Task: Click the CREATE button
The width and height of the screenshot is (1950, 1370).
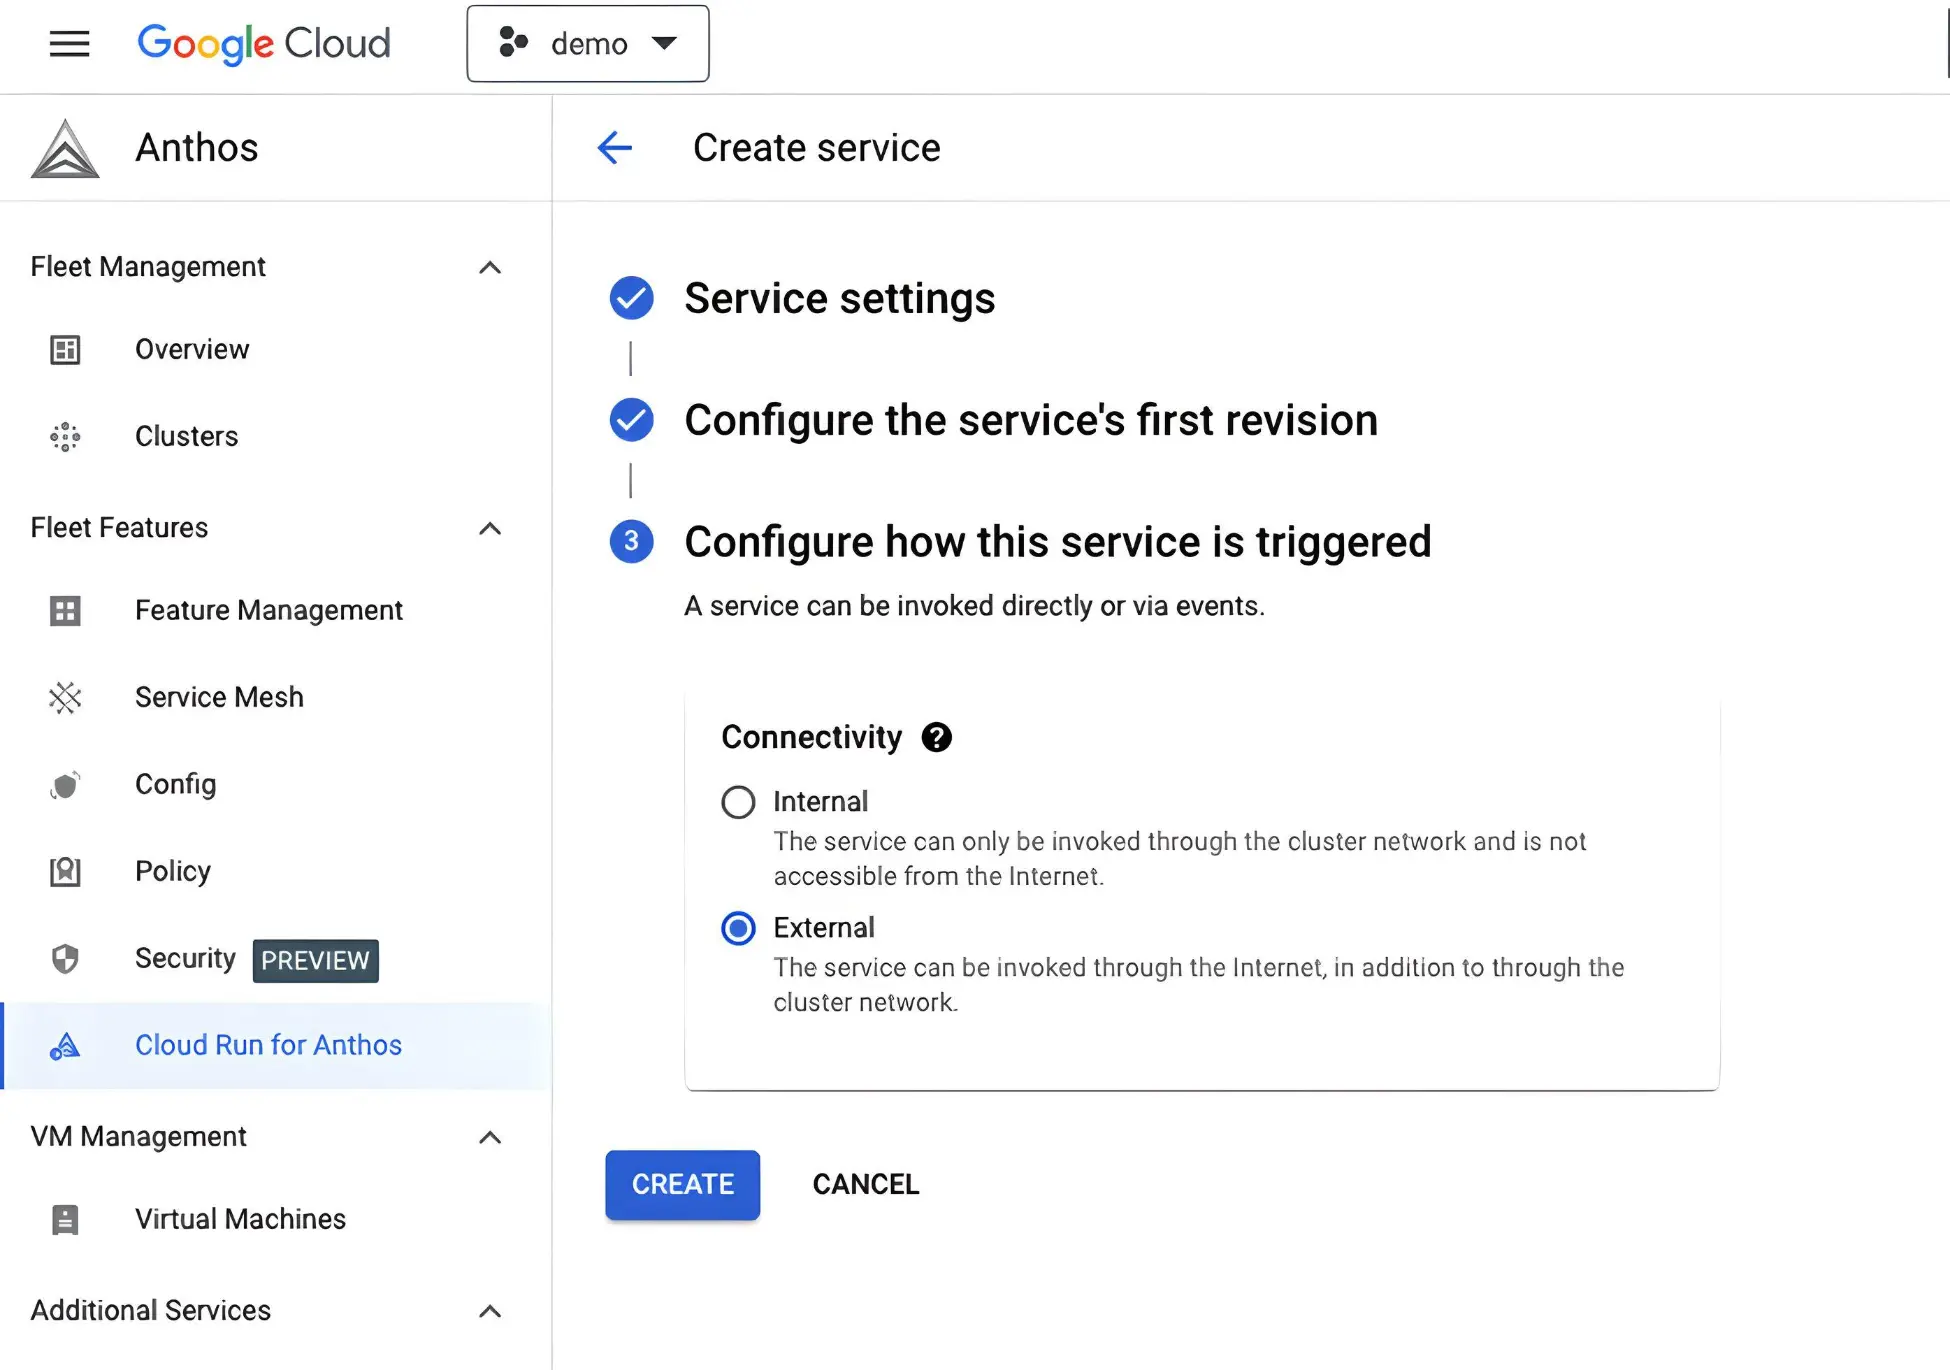Action: 682,1184
